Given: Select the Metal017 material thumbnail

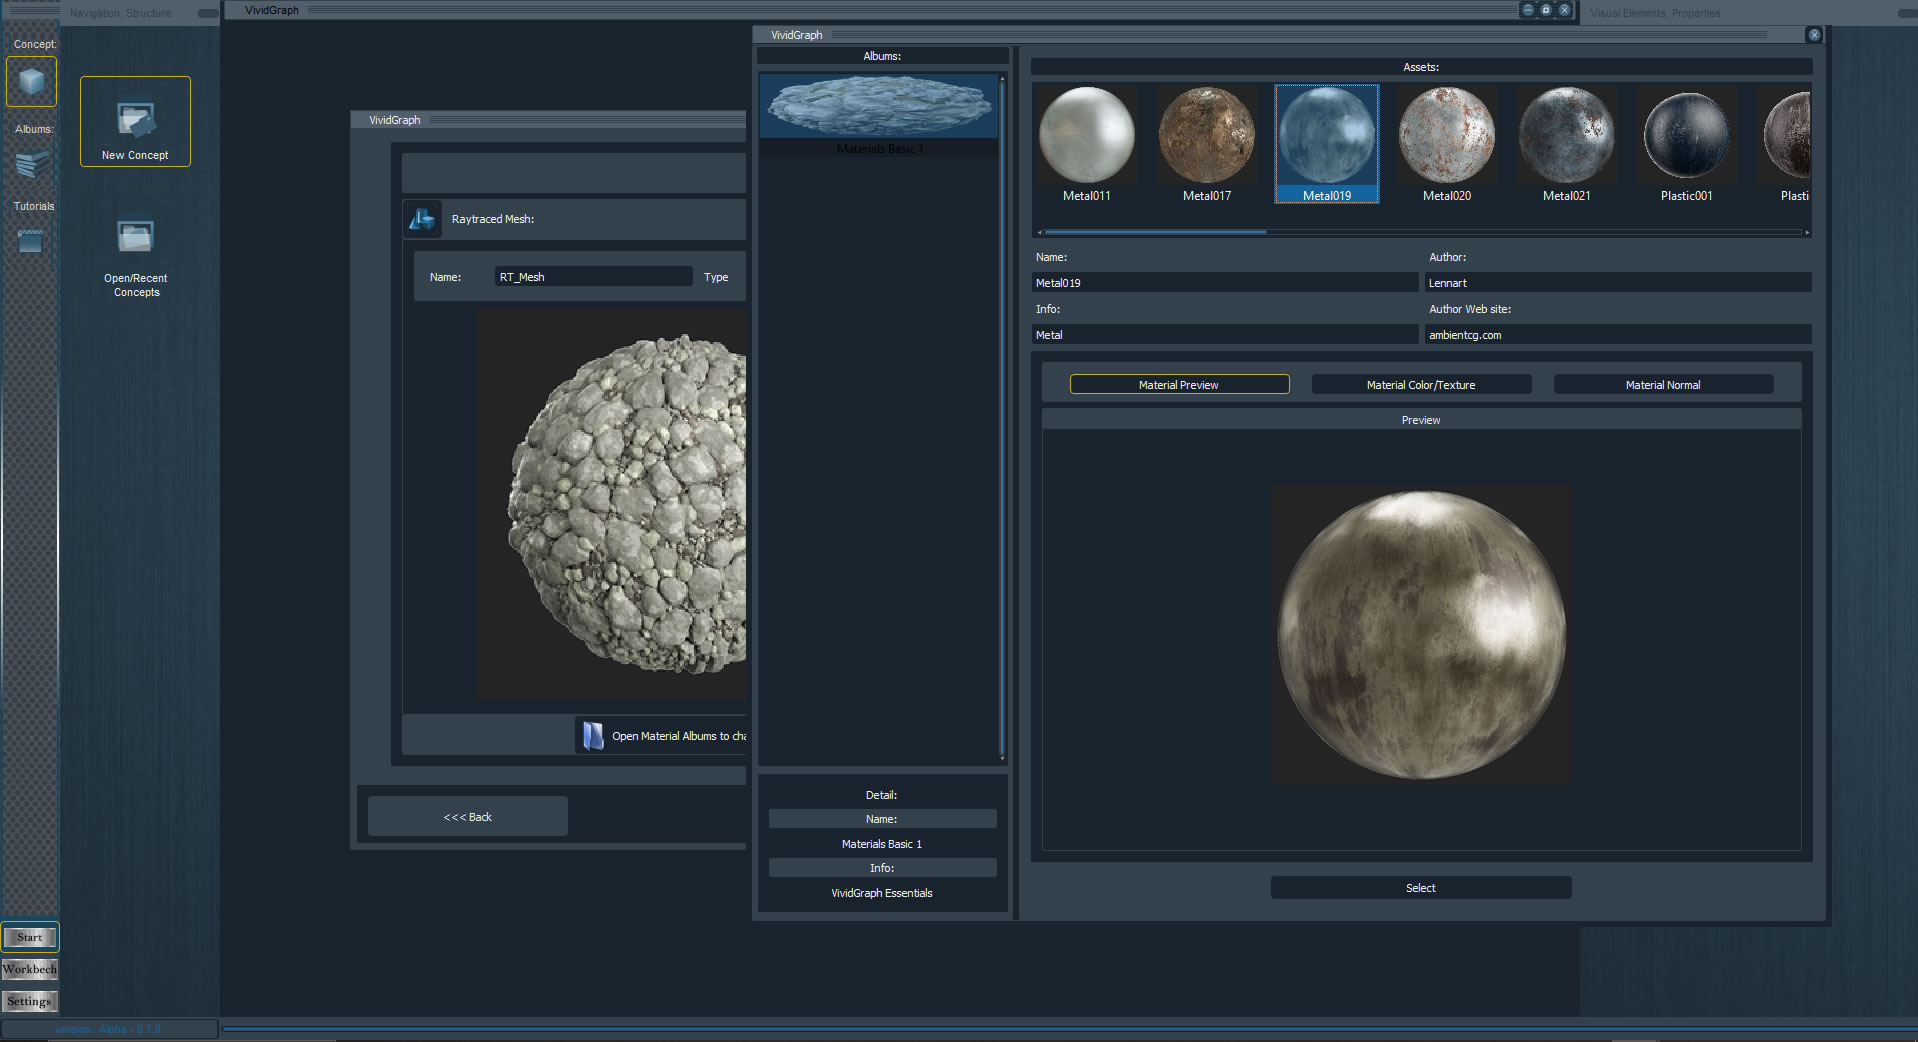Looking at the screenshot, I should click(x=1206, y=136).
